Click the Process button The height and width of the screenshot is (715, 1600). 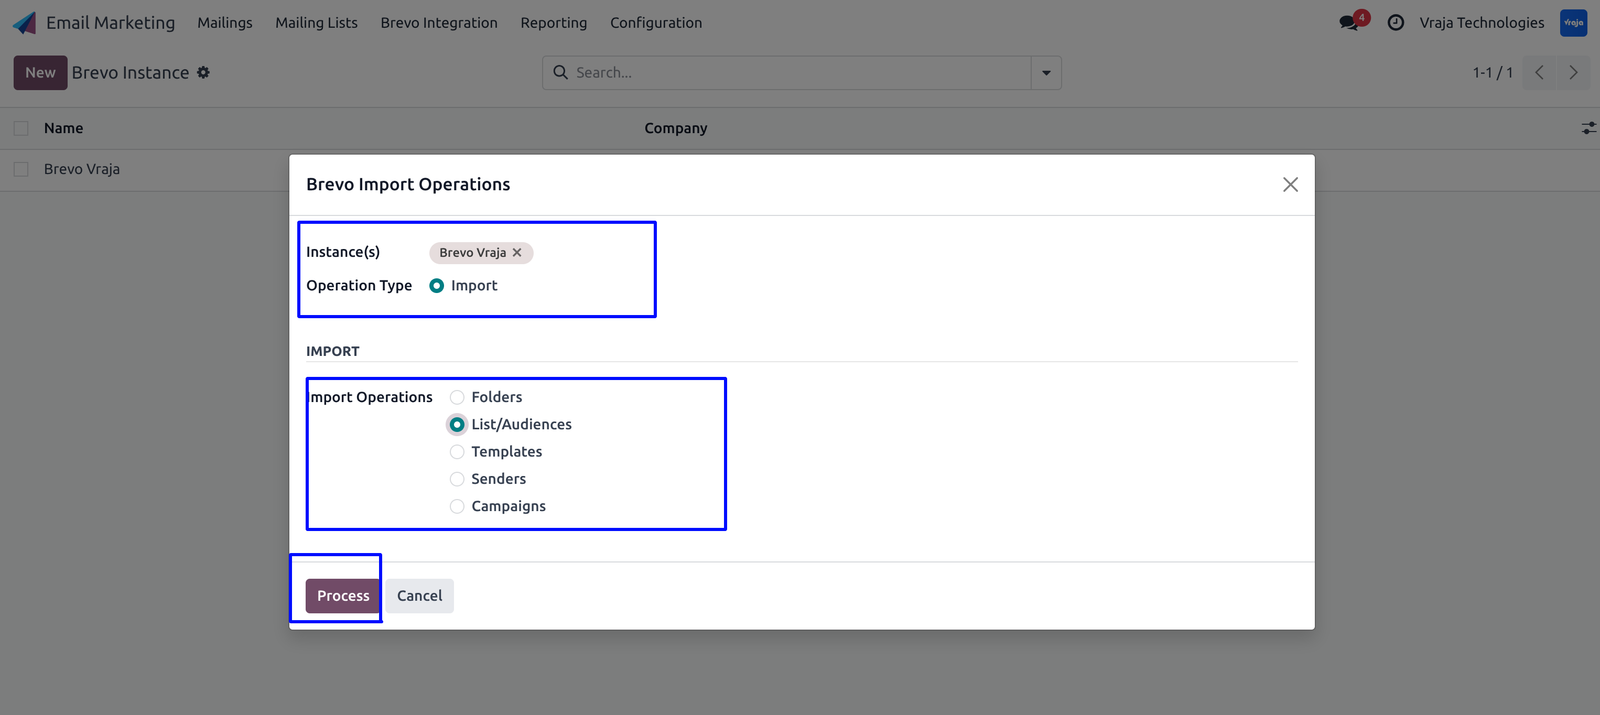[343, 596]
